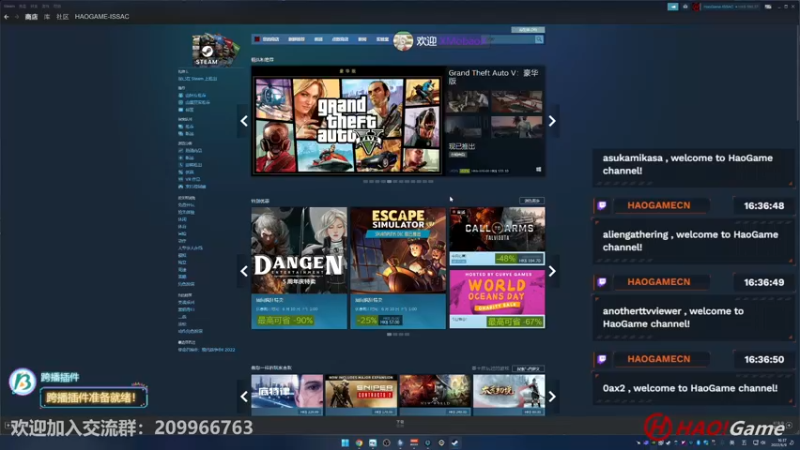Show previous special offers page

(244, 271)
